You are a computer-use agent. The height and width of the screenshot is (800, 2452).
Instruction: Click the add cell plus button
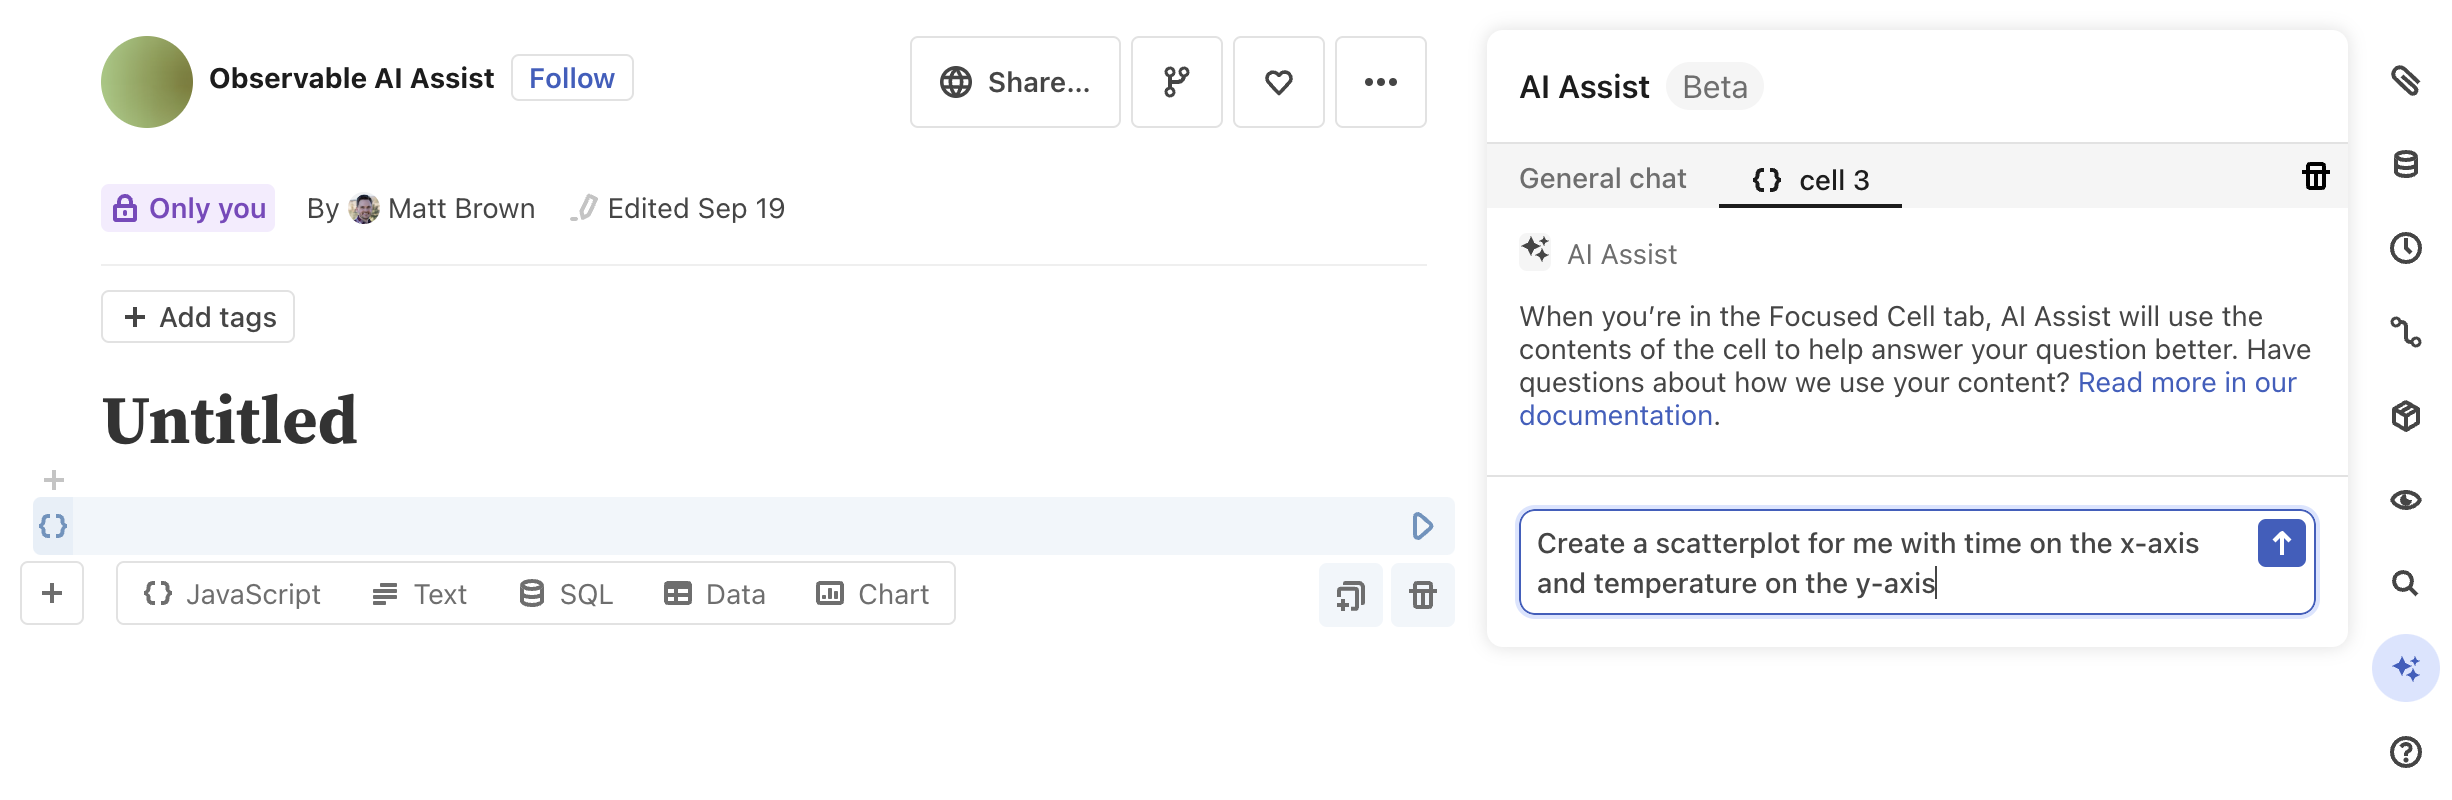[52, 593]
